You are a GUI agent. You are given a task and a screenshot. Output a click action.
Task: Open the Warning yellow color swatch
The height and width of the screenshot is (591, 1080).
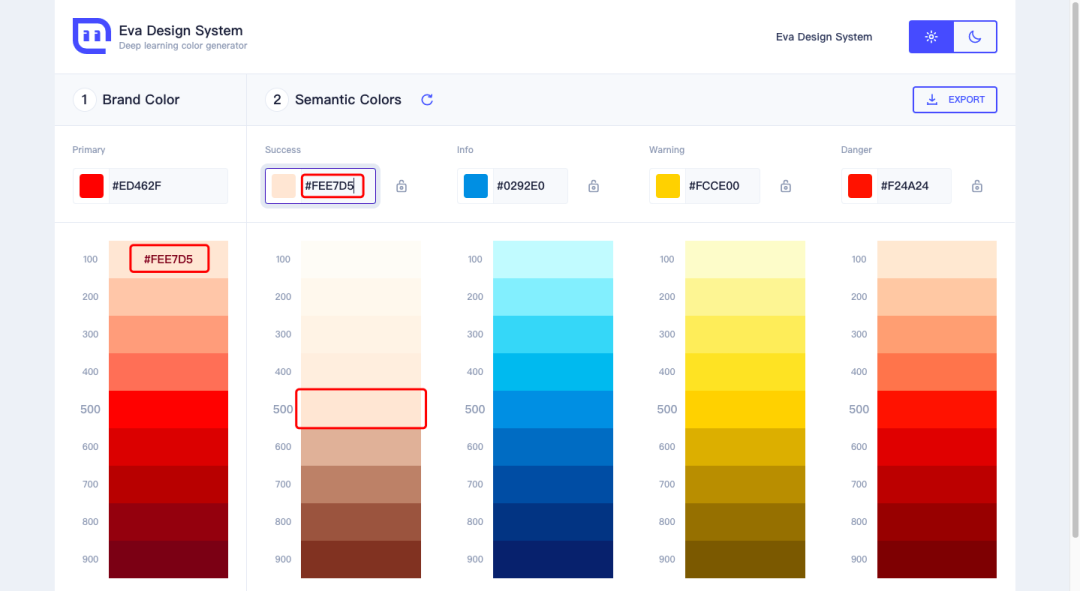(668, 186)
